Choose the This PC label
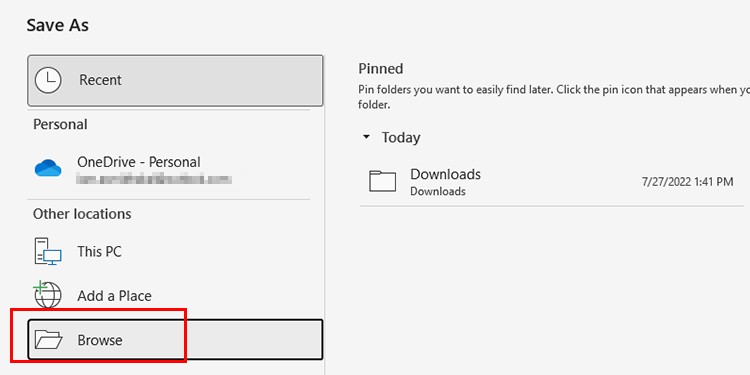750x375 pixels. click(99, 251)
